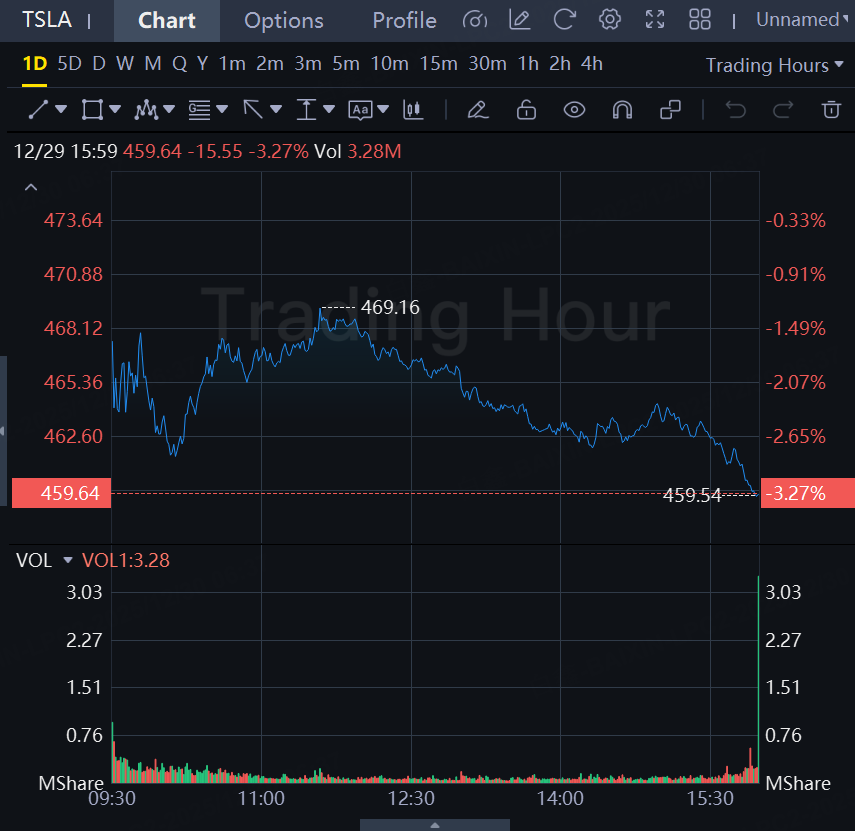The image size is (855, 831).
Task: Toggle the lock drawings icon
Action: tap(526, 109)
